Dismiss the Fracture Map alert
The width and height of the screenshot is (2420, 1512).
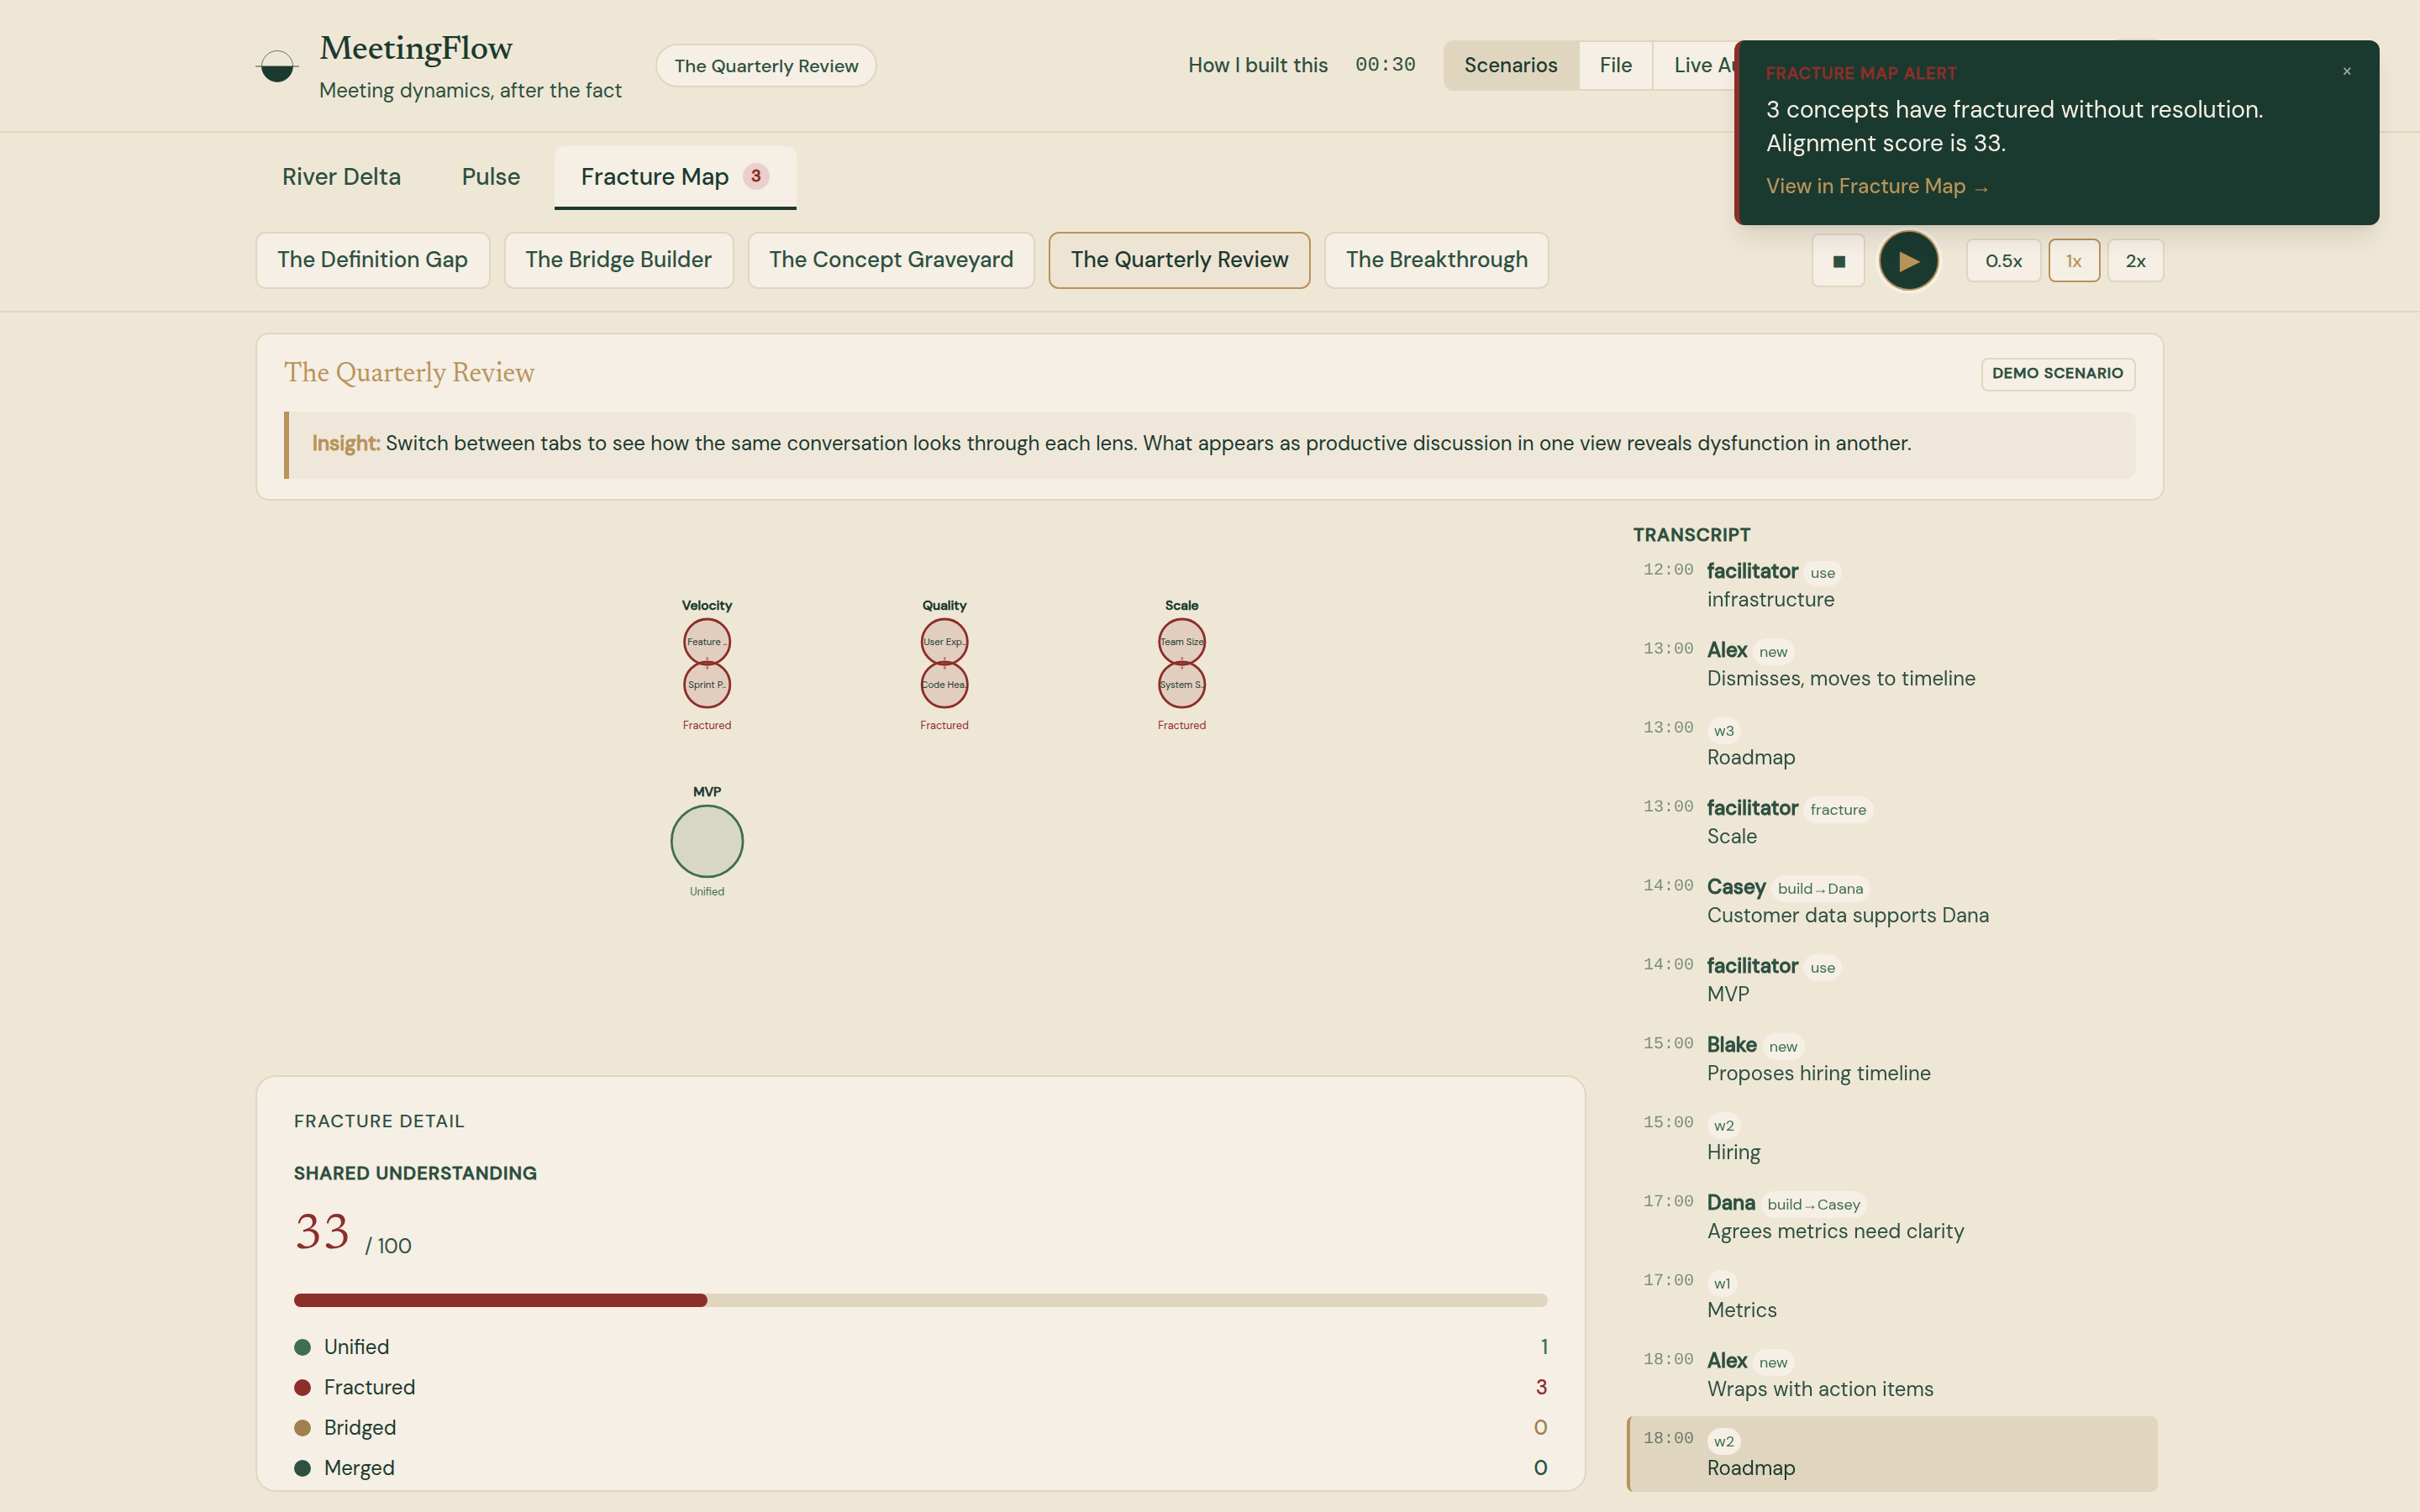(x=2346, y=71)
